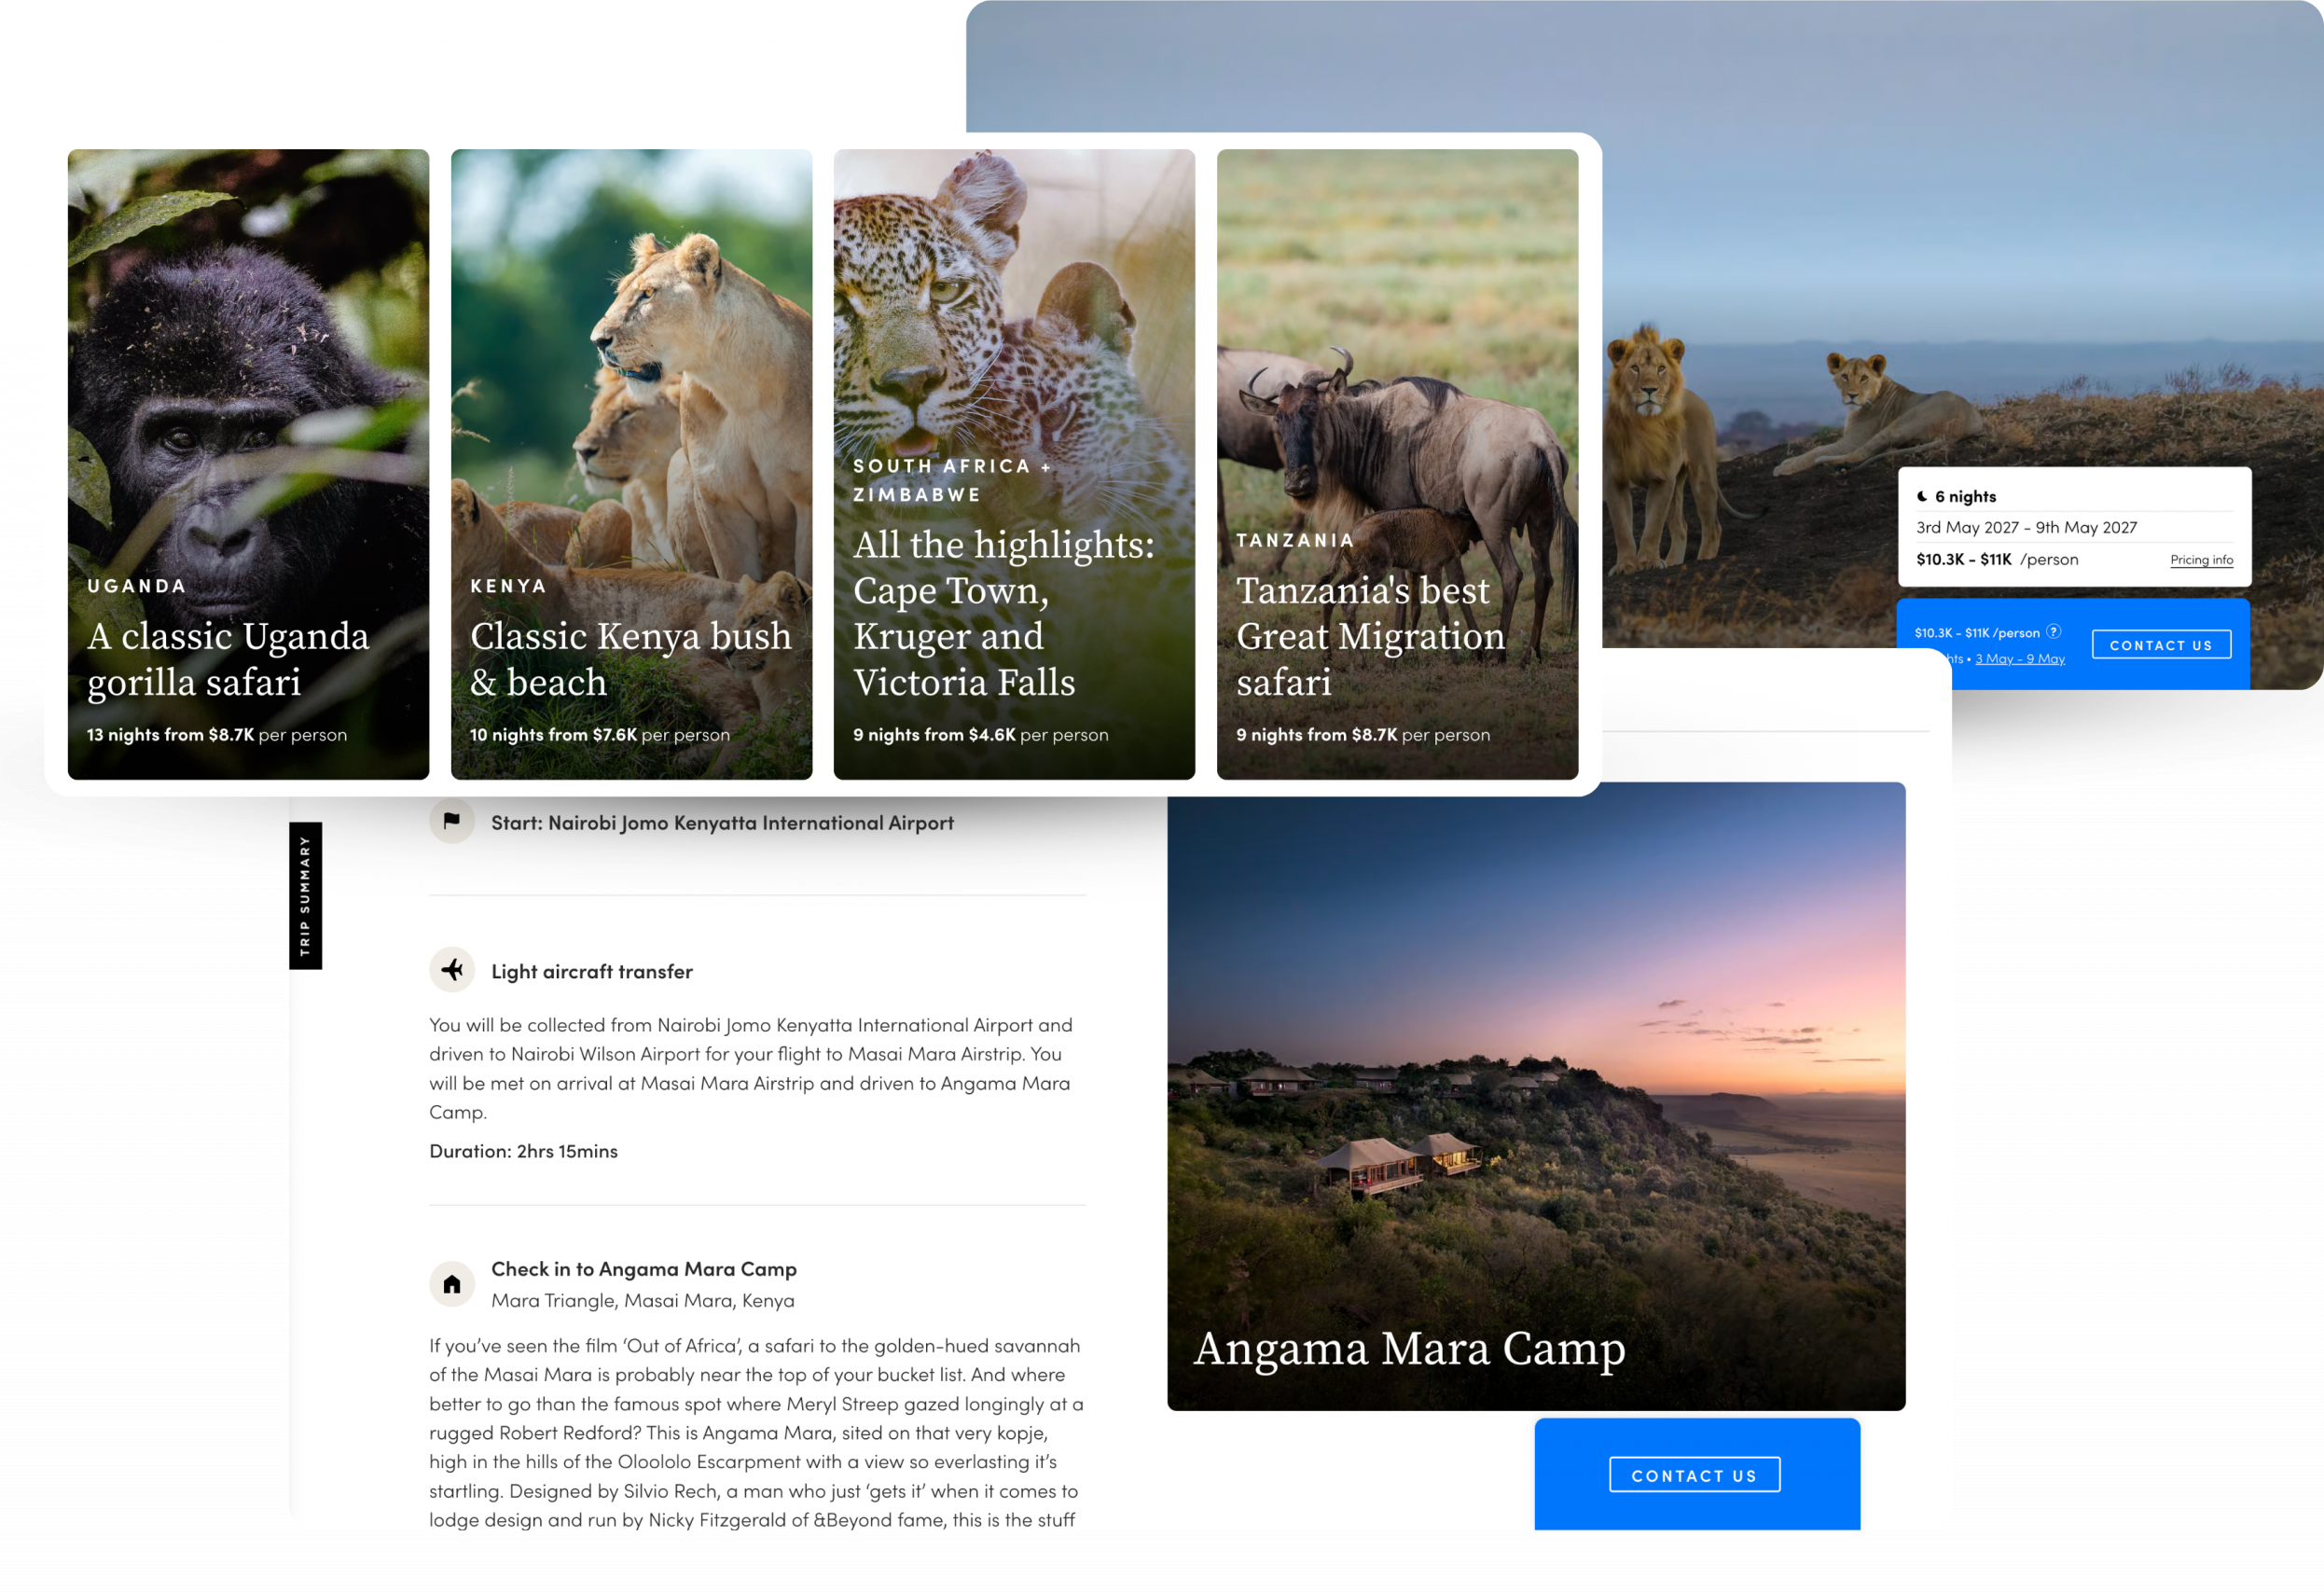Click the moon icon on nights pricing card

[1925, 496]
